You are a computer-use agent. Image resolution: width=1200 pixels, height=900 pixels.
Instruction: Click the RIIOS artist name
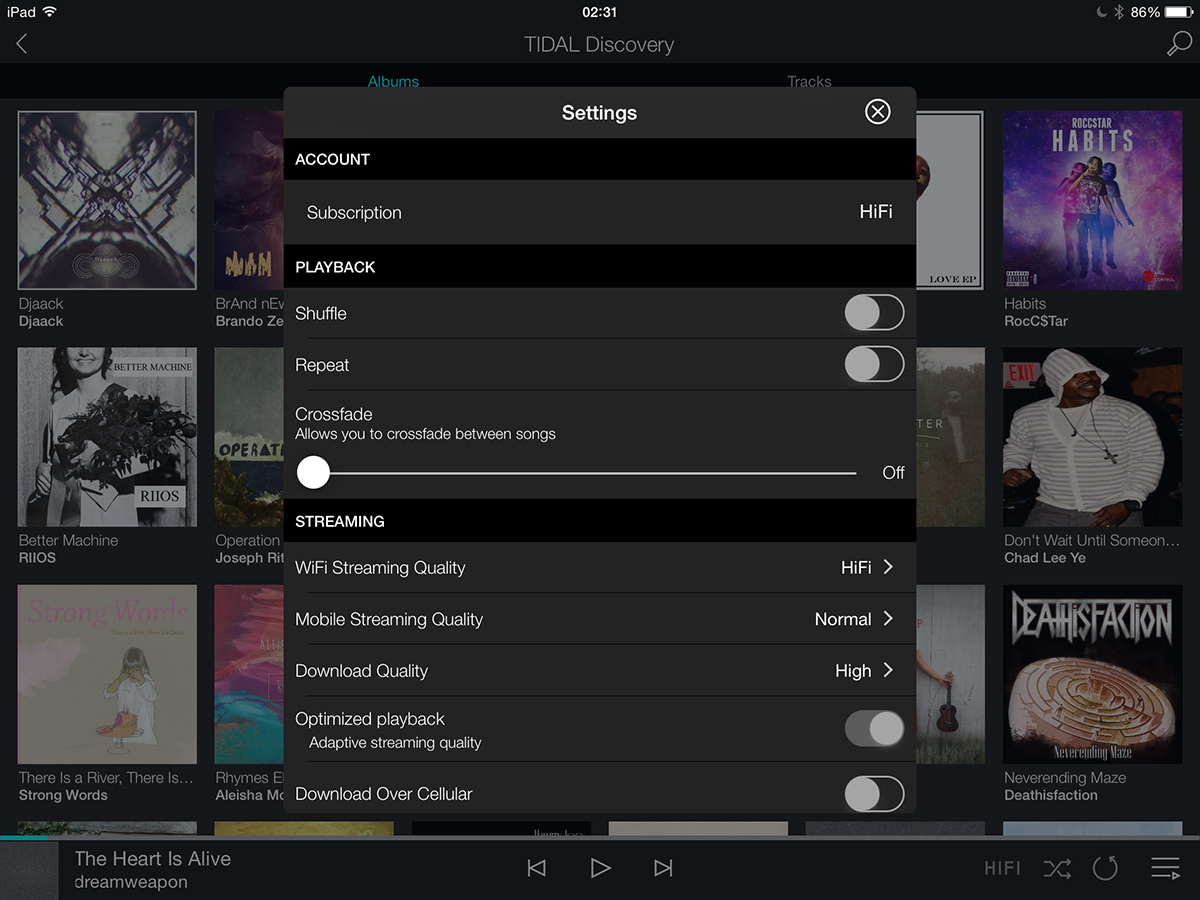37,558
